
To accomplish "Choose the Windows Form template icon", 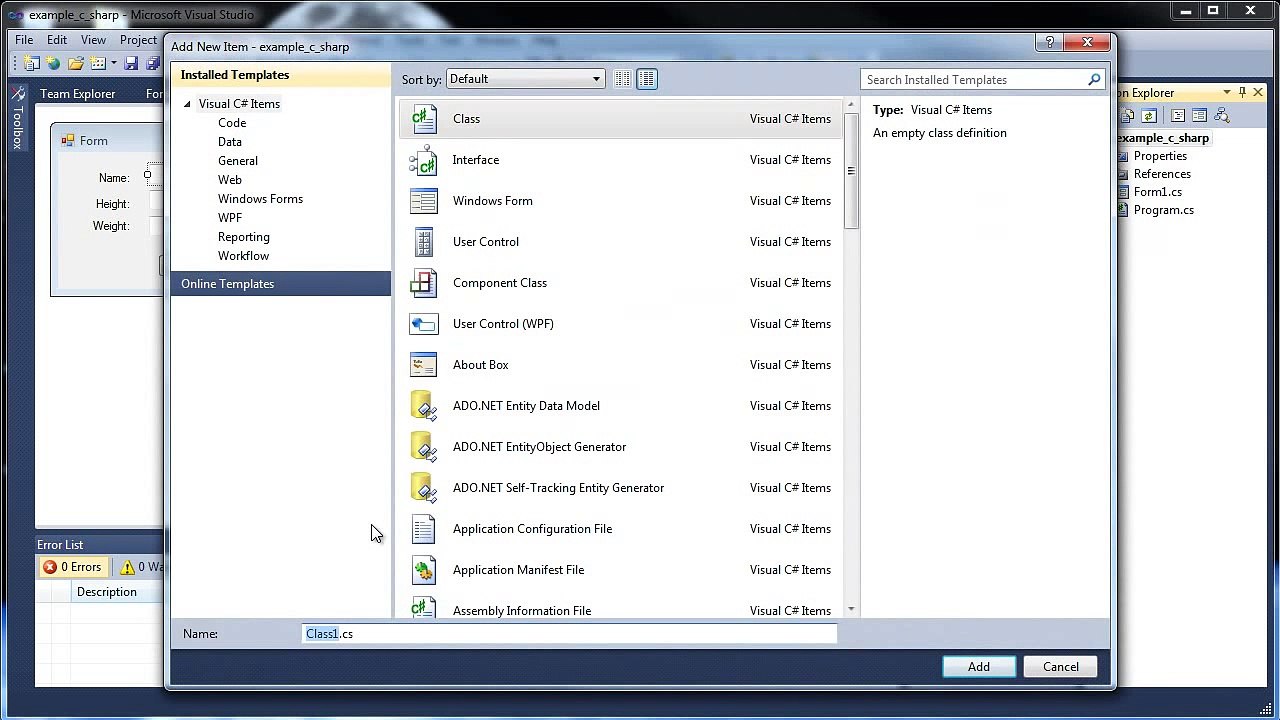I will [x=424, y=201].
